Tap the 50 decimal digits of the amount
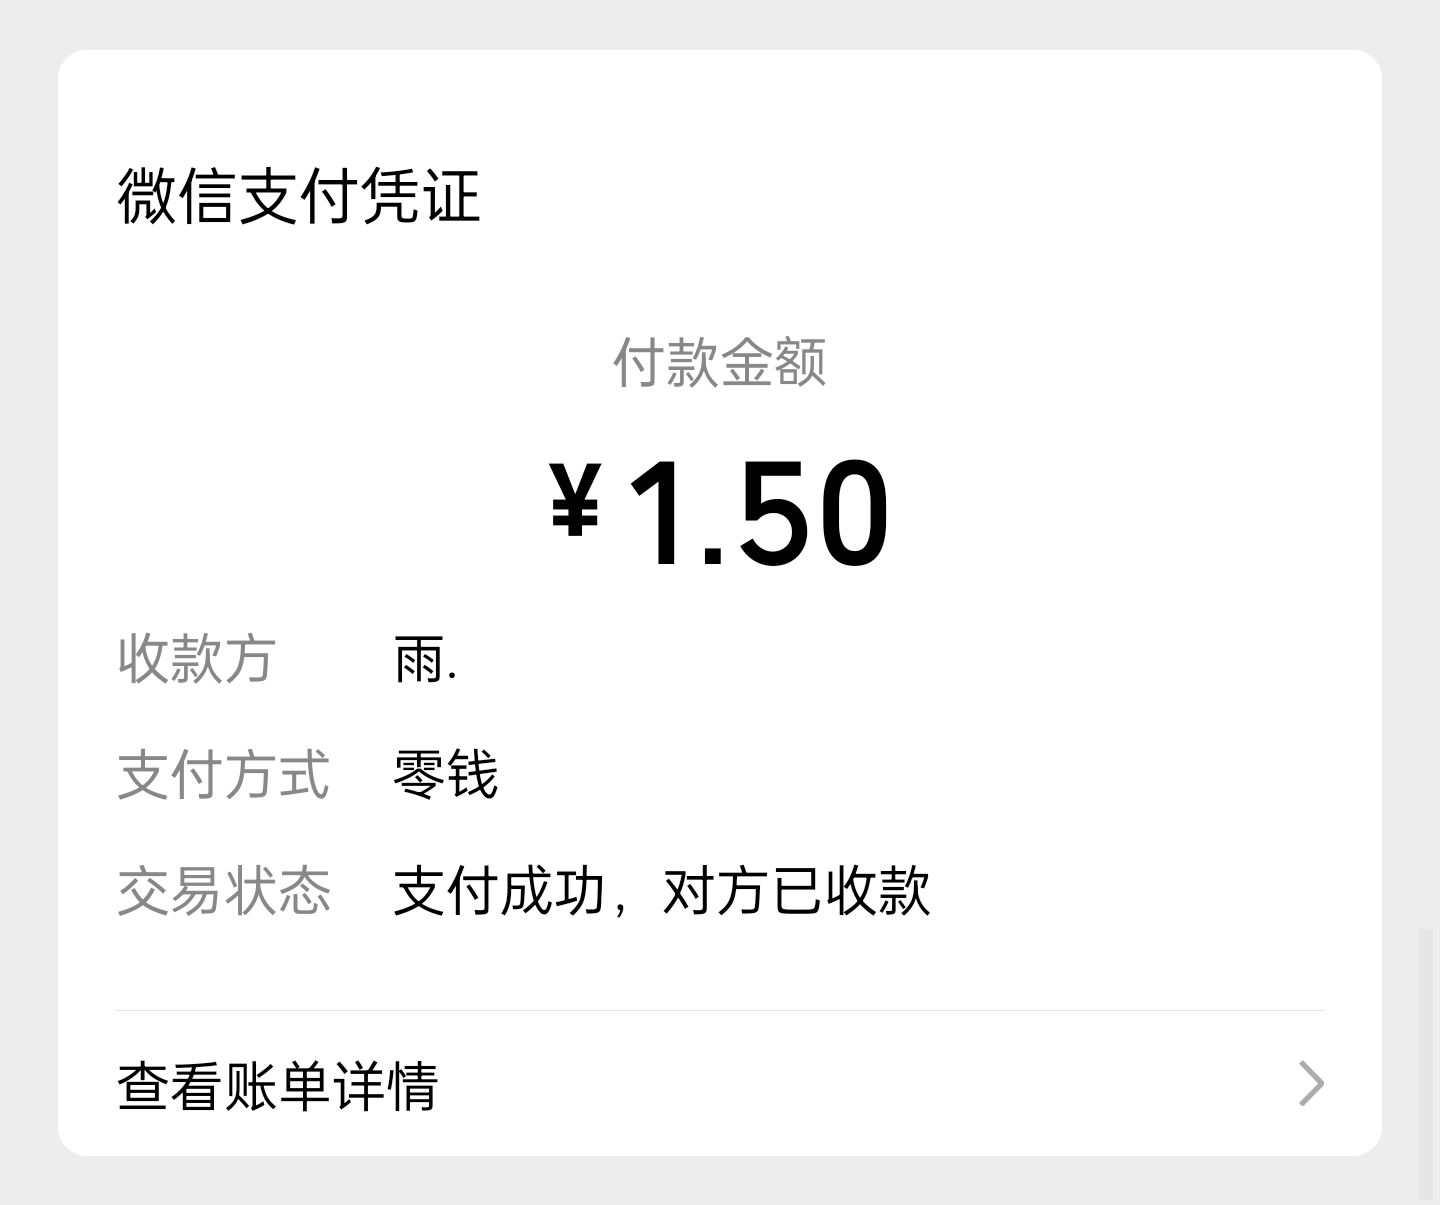Screen dimensions: 1440x1205 click(x=810, y=513)
